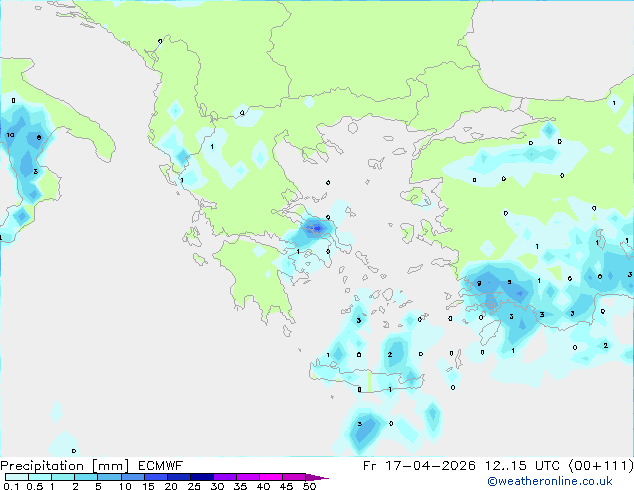Click the legend label '20'
Viewport: 634px width, 490px height.
tap(171, 486)
